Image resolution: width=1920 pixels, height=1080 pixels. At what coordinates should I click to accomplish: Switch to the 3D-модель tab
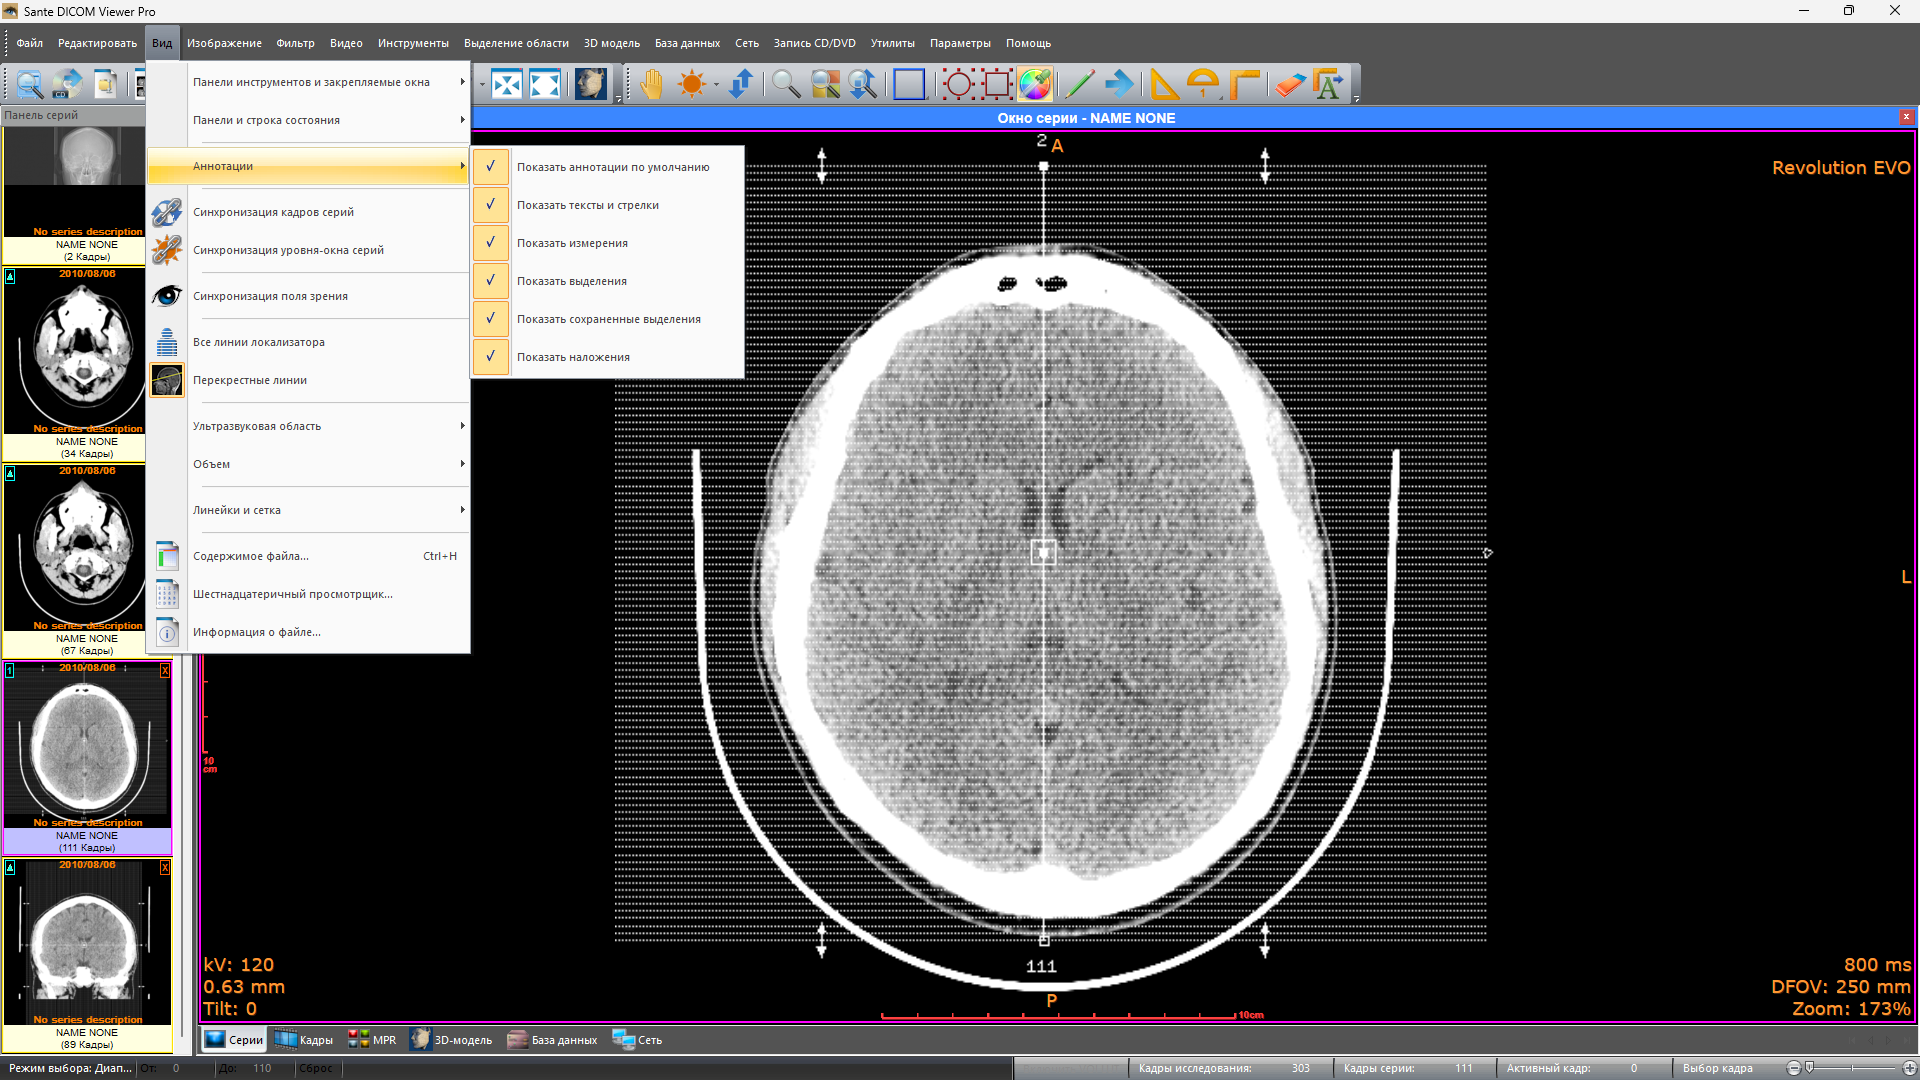tap(451, 1040)
